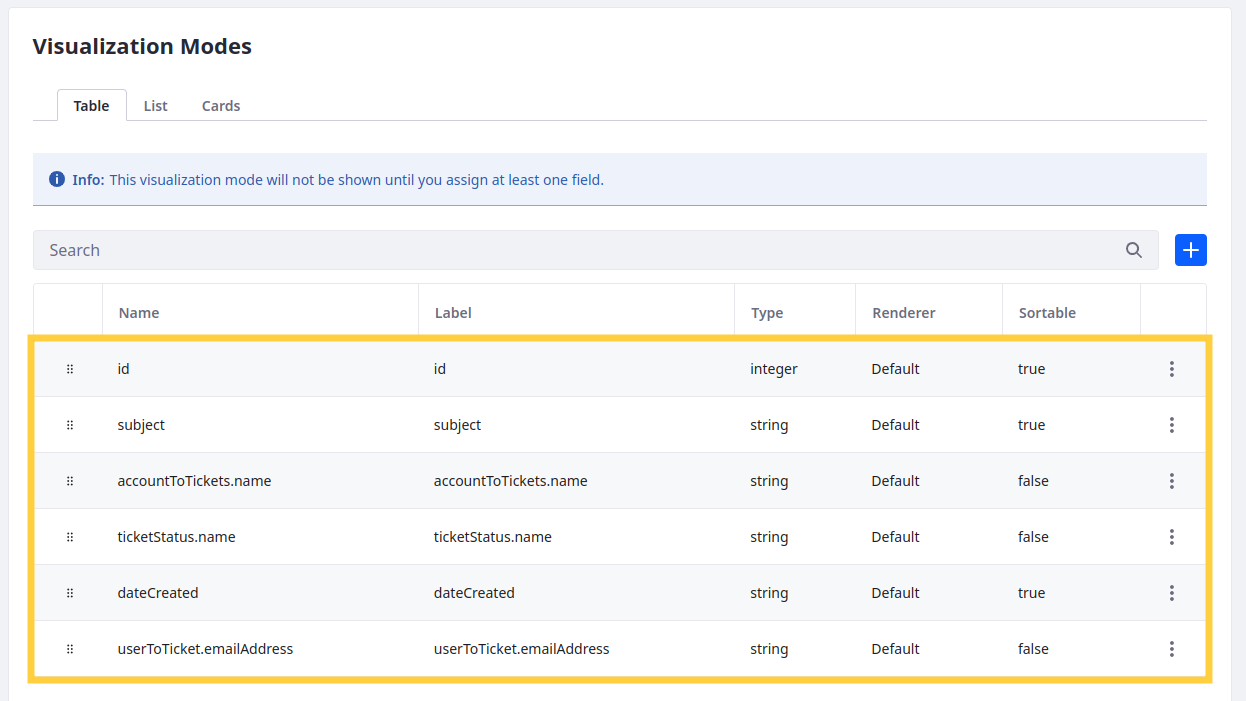Select drag handle for userToTicket.emailAddress row

click(x=70, y=649)
